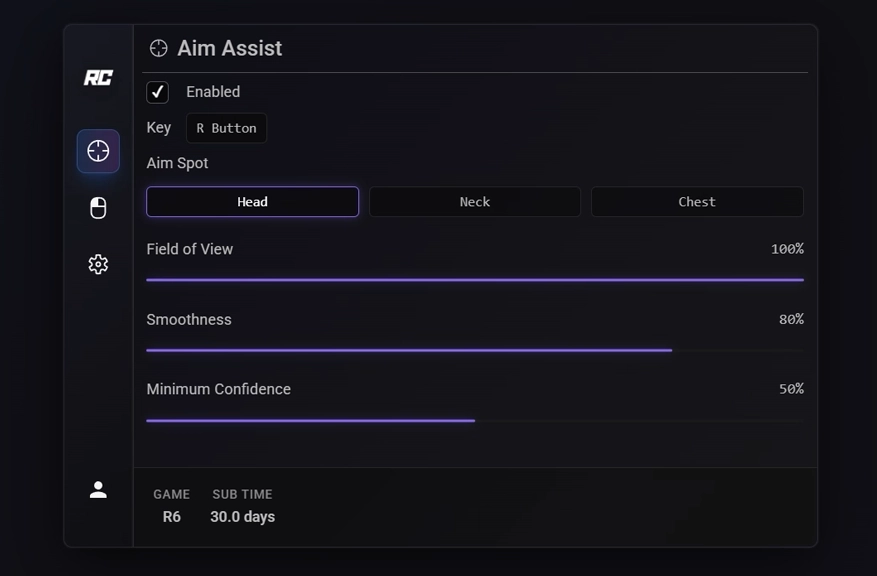Click the R6 game label
The height and width of the screenshot is (576, 877).
pos(172,517)
